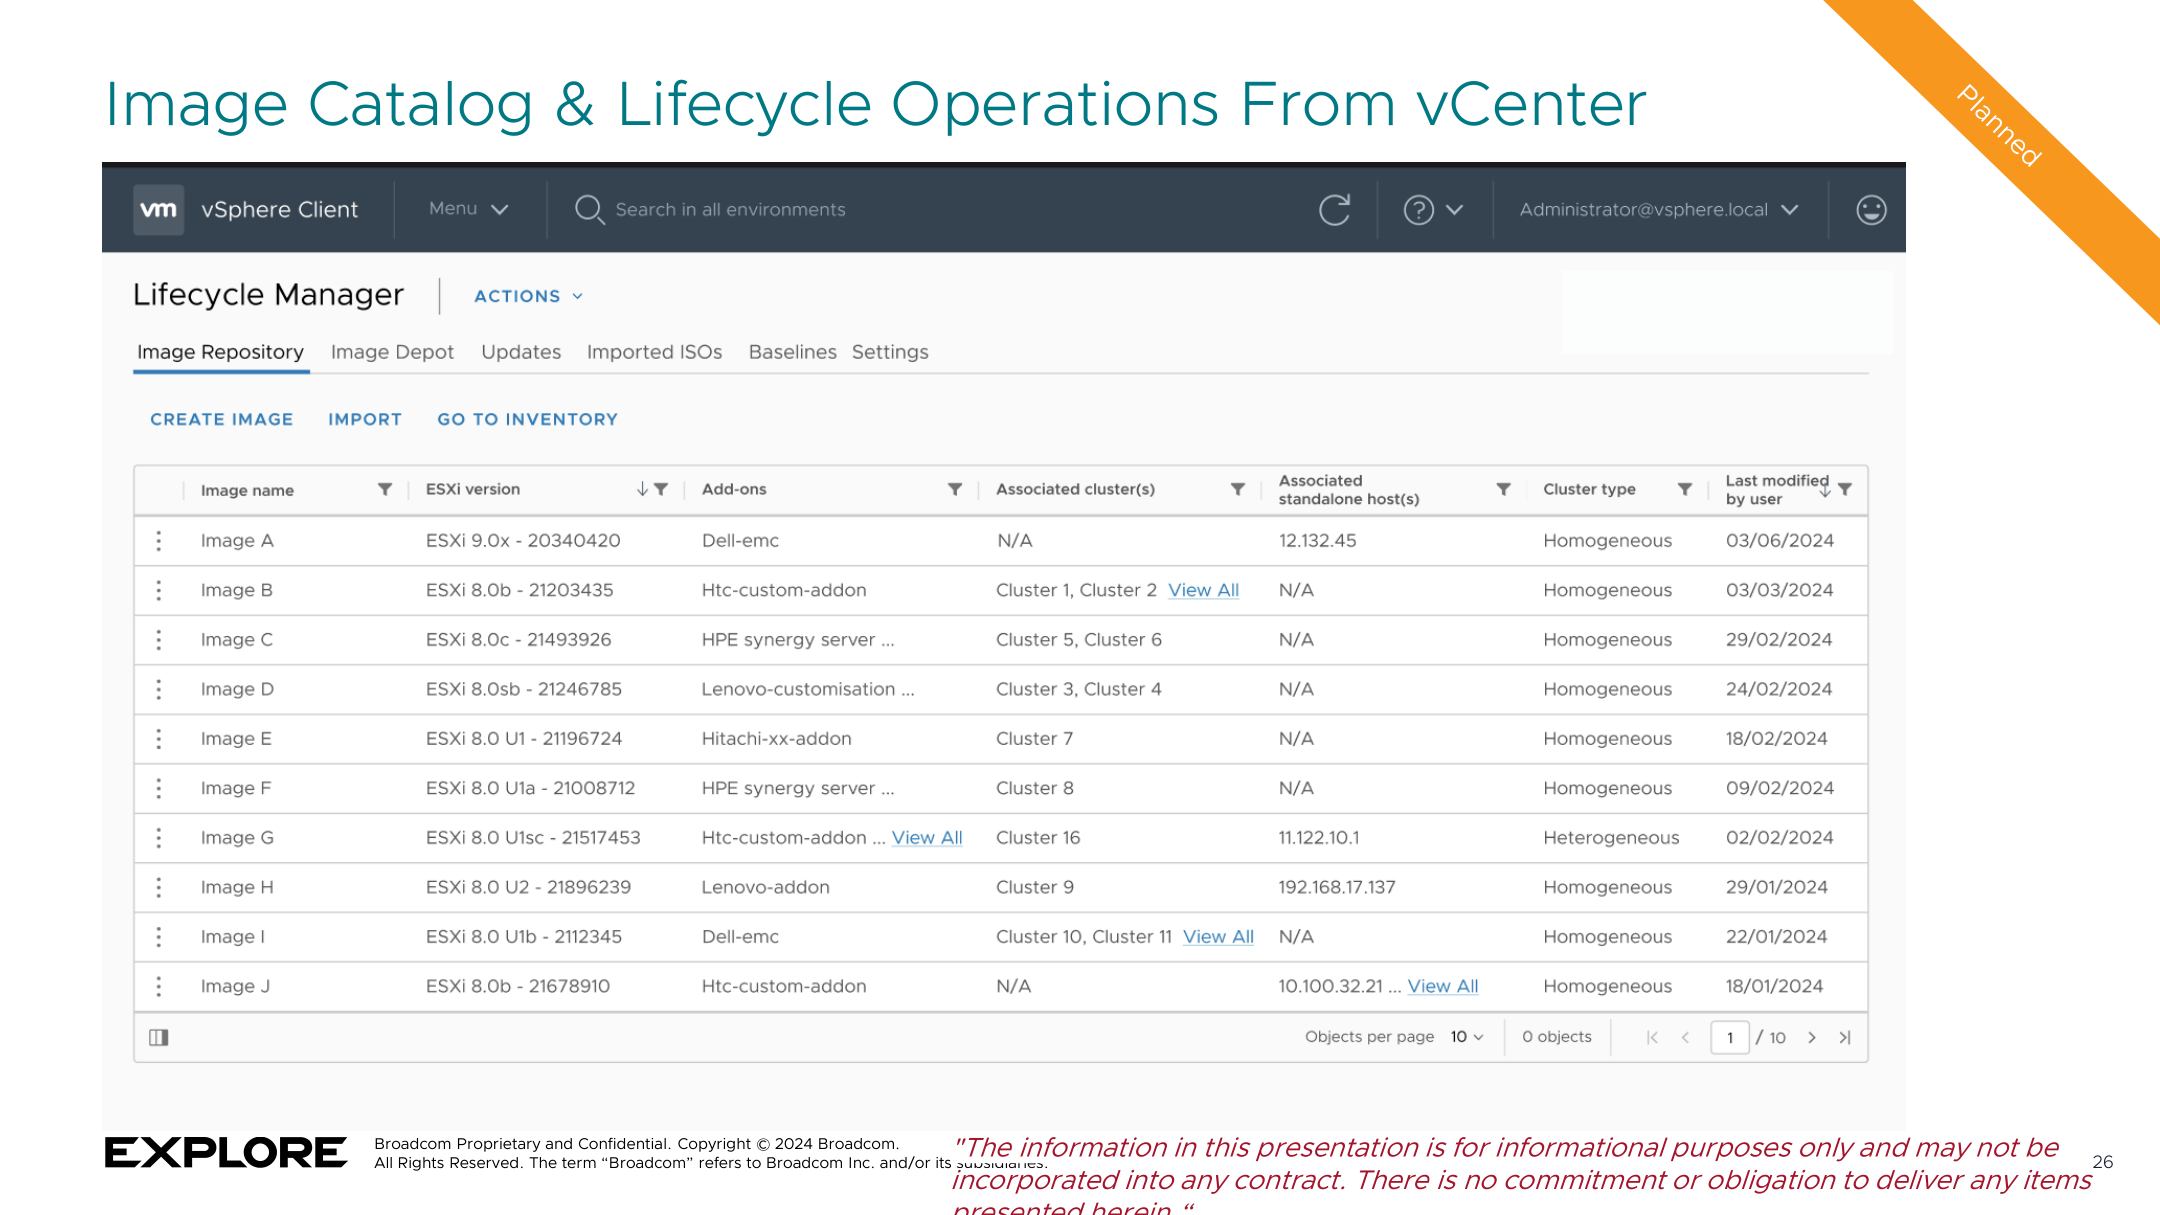This screenshot has height=1215, width=2160.
Task: Click the column visibility toggle icon
Action: (159, 1037)
